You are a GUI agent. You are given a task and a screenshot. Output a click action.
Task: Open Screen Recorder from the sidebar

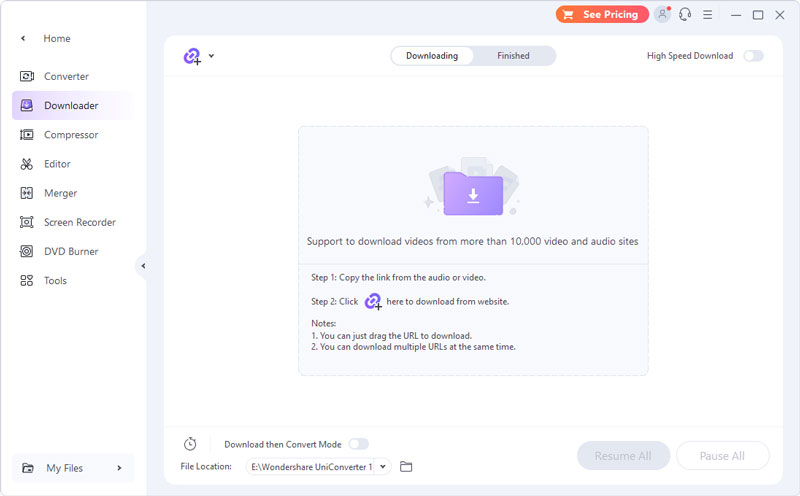79,222
